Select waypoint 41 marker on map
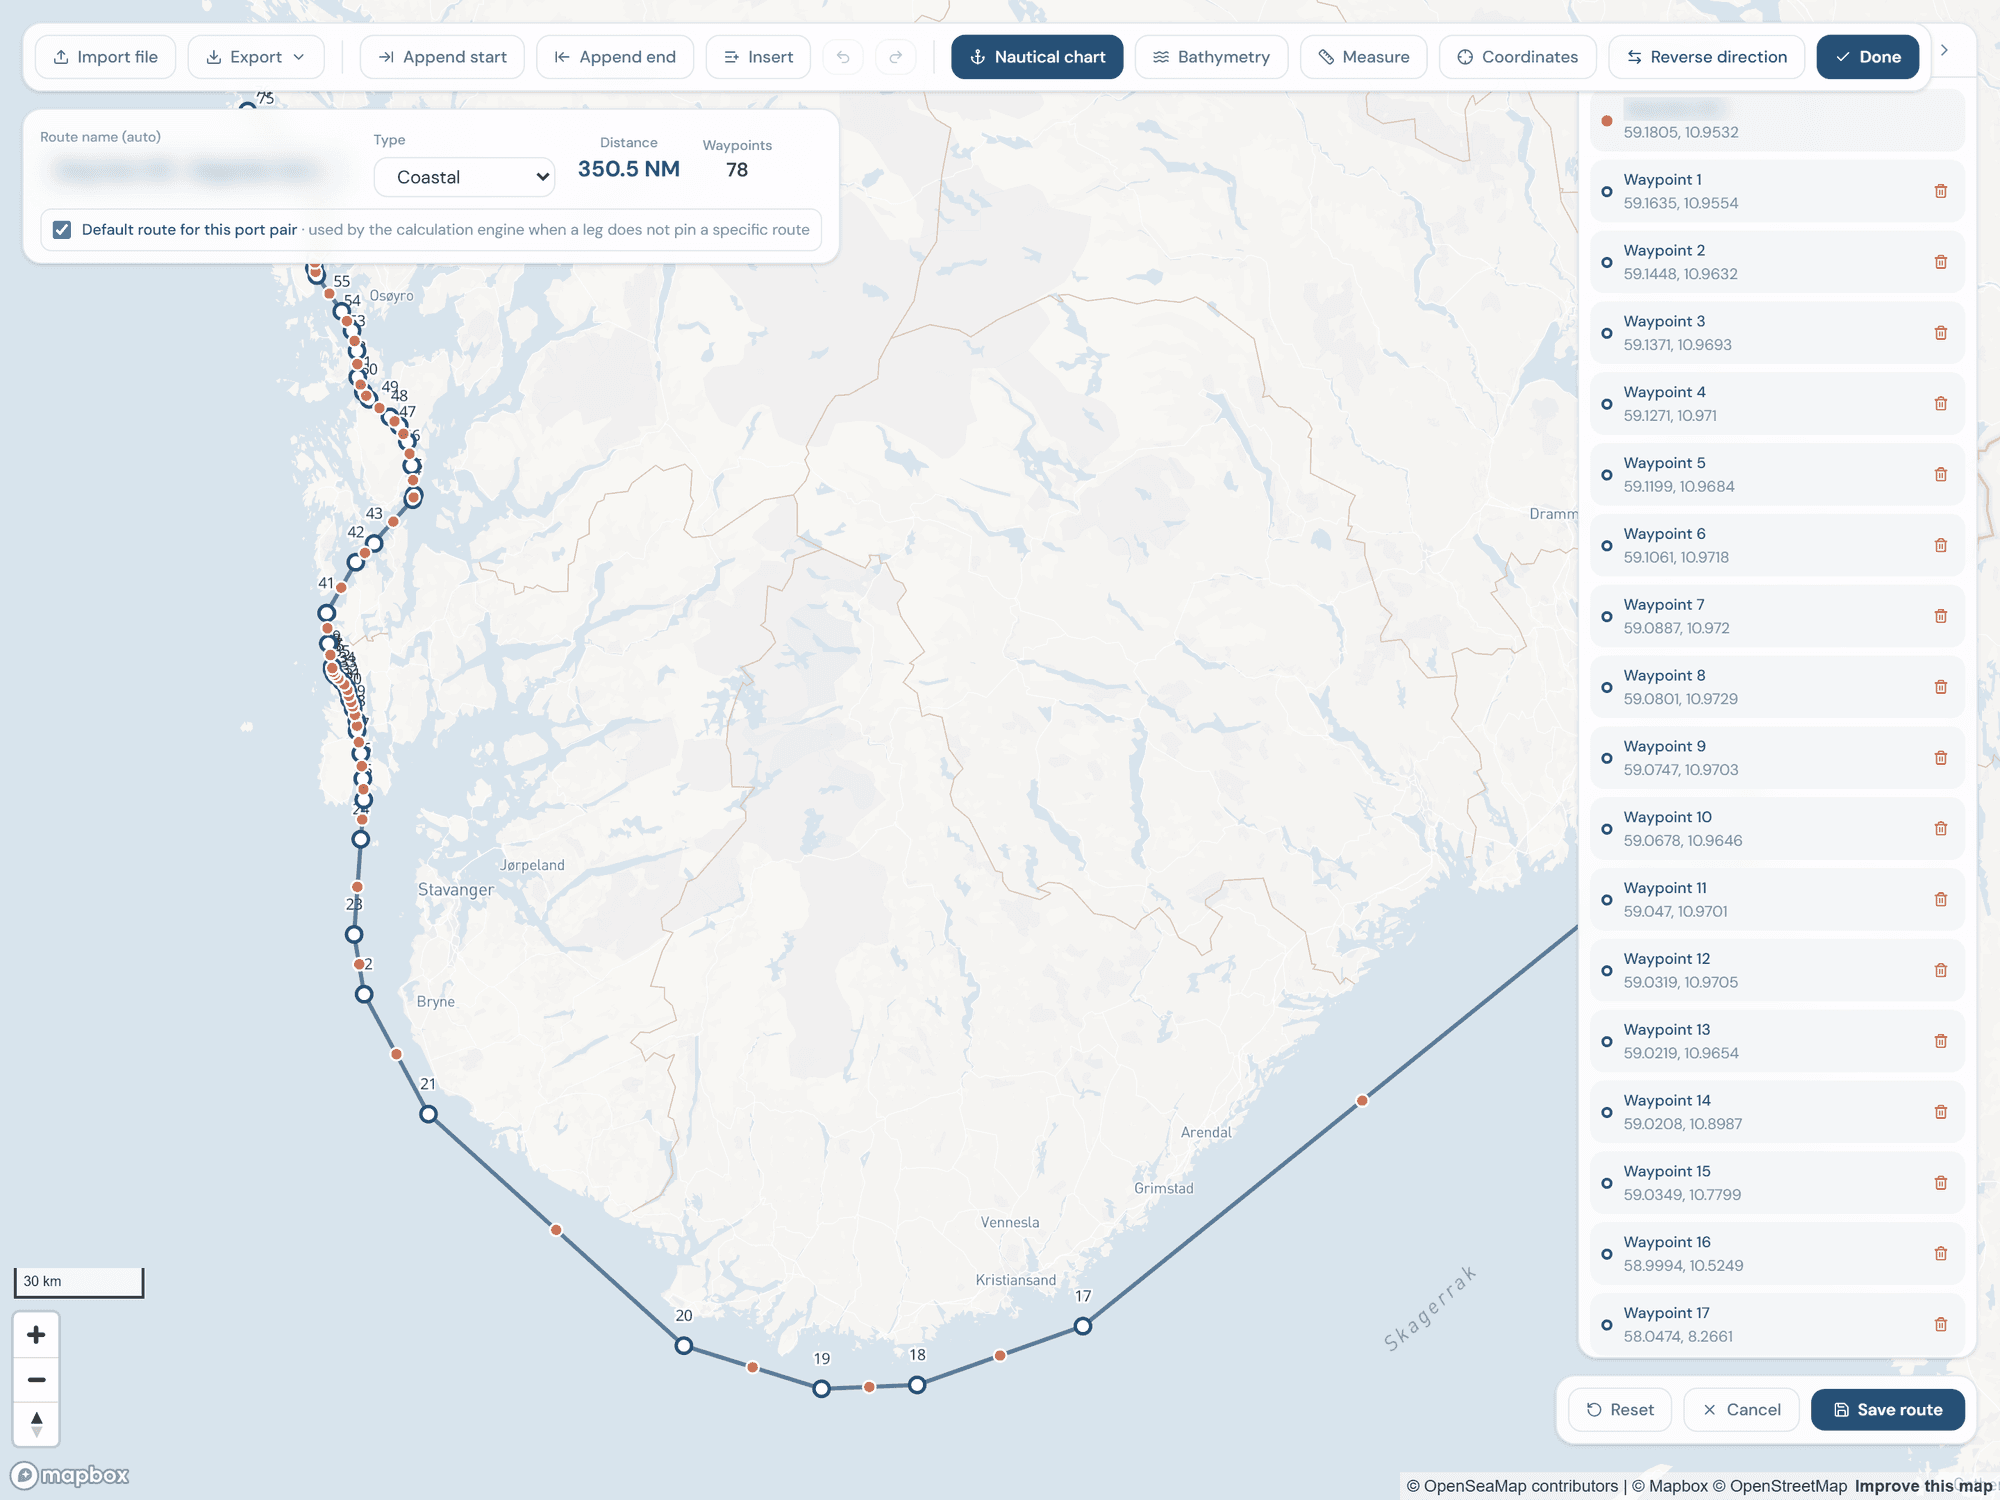Image resolution: width=2000 pixels, height=1500 pixels. (x=327, y=613)
